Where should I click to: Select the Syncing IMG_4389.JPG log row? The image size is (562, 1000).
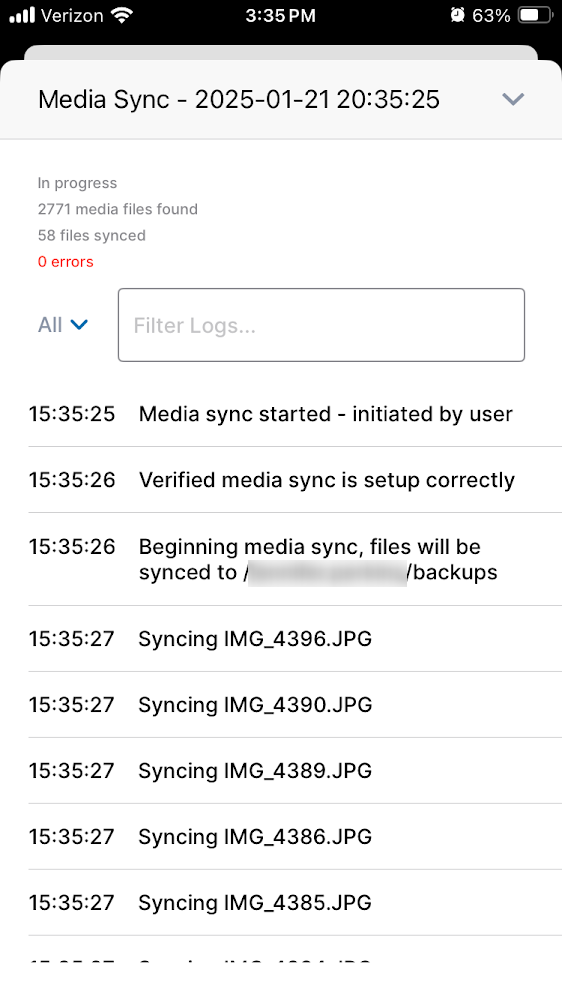[x=295, y=770]
